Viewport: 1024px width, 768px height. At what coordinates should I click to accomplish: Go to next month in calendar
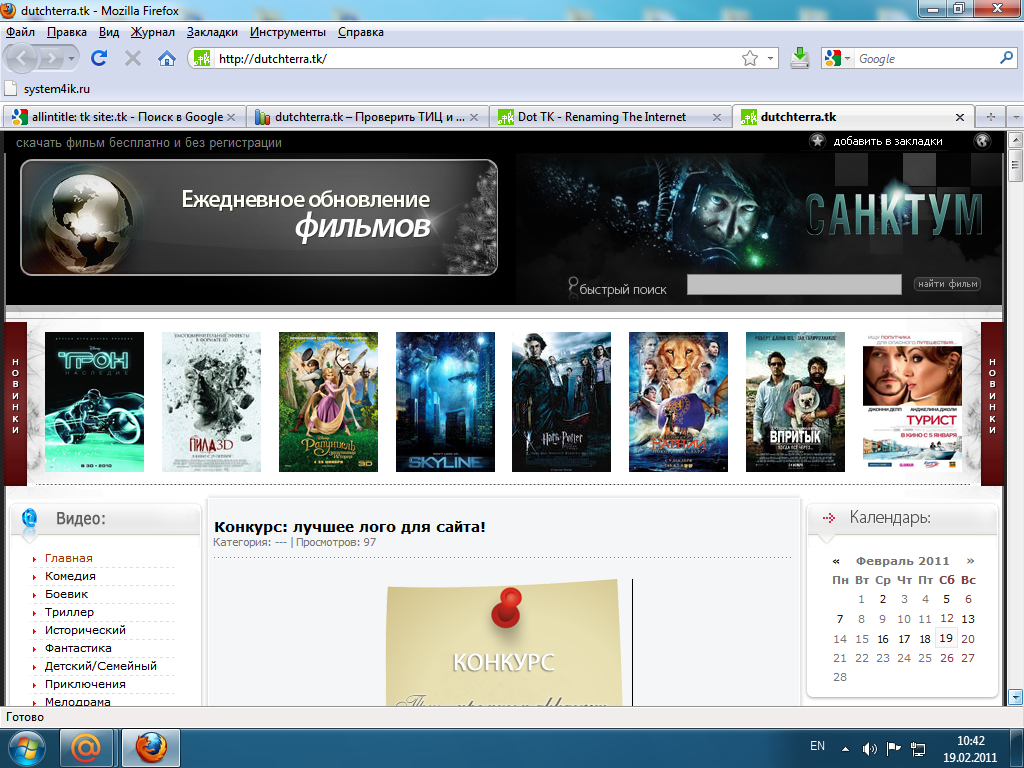coord(970,561)
